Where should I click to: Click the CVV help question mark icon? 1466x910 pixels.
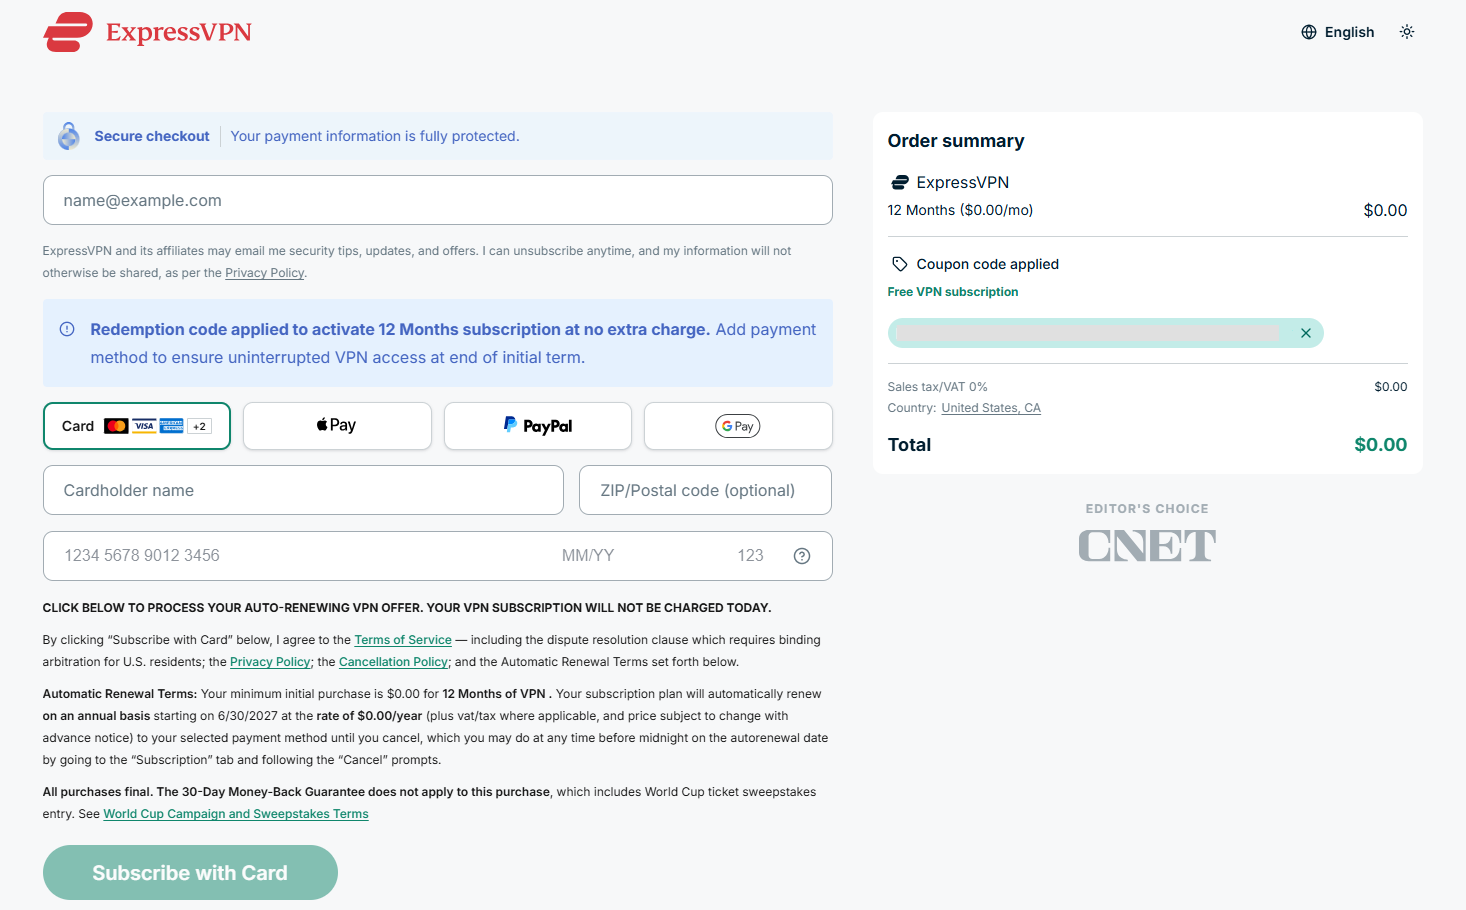pos(802,556)
